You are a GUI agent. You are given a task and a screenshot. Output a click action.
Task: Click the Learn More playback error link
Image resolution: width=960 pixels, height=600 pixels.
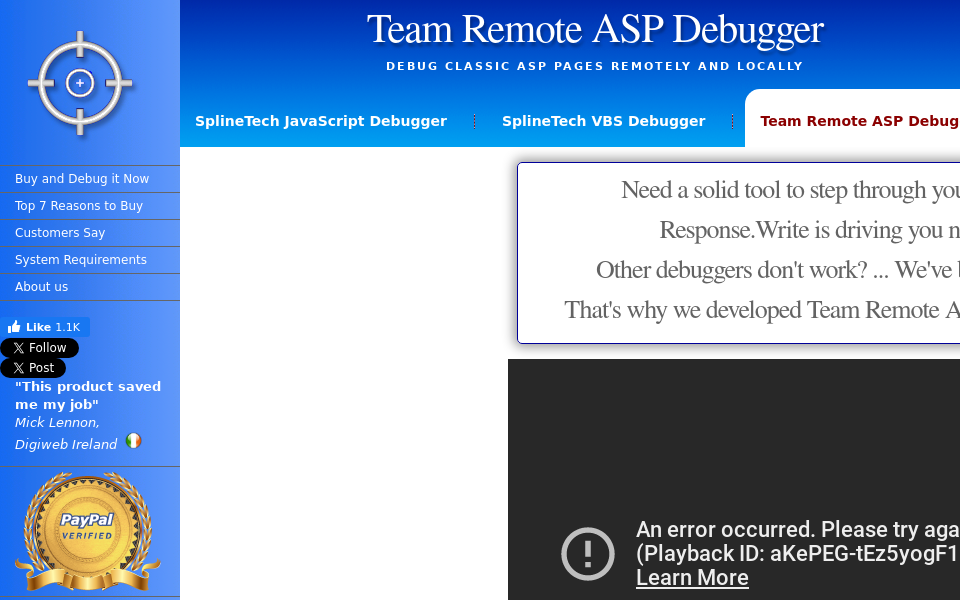692,578
